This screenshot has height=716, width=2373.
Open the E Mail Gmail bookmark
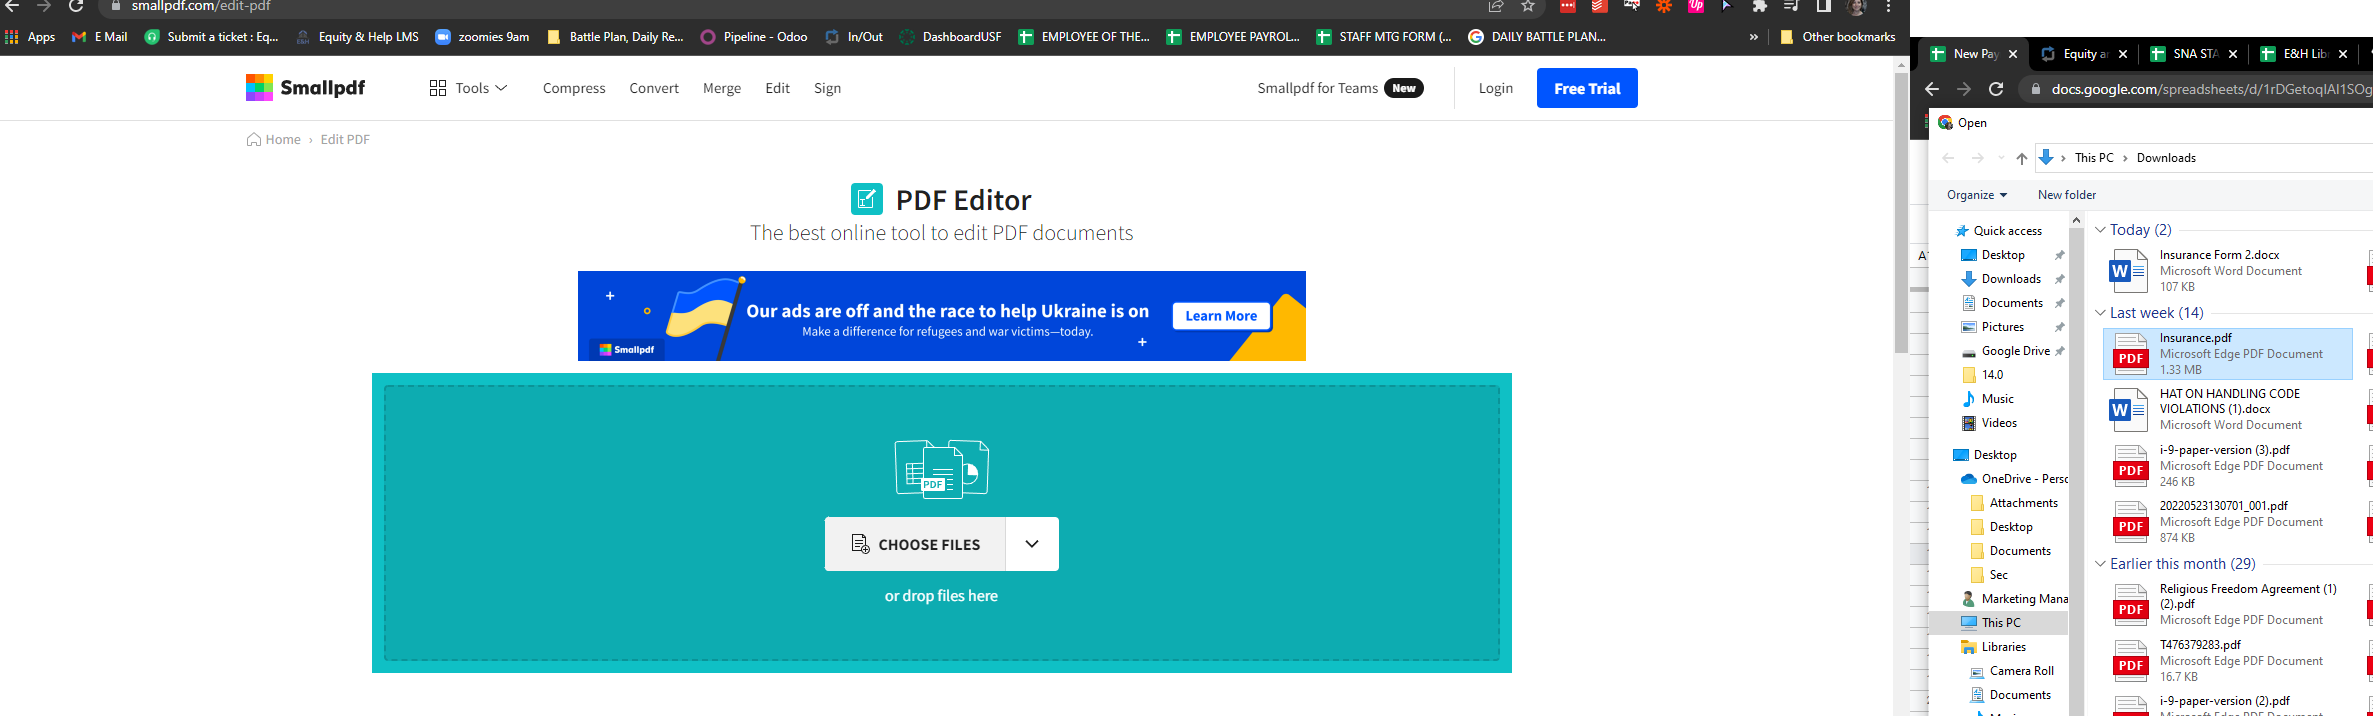click(100, 37)
